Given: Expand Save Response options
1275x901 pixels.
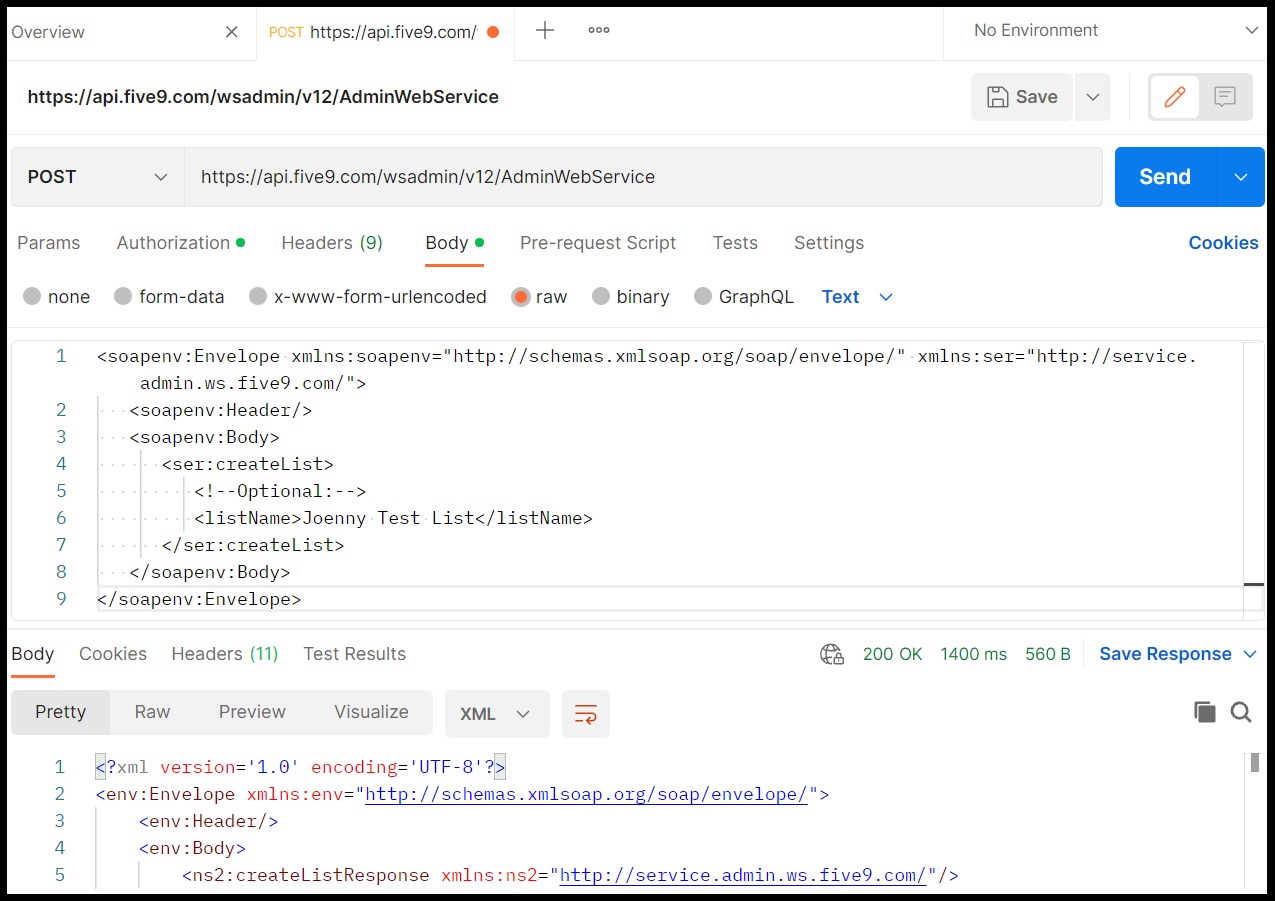Looking at the screenshot, I should (x=1250, y=654).
